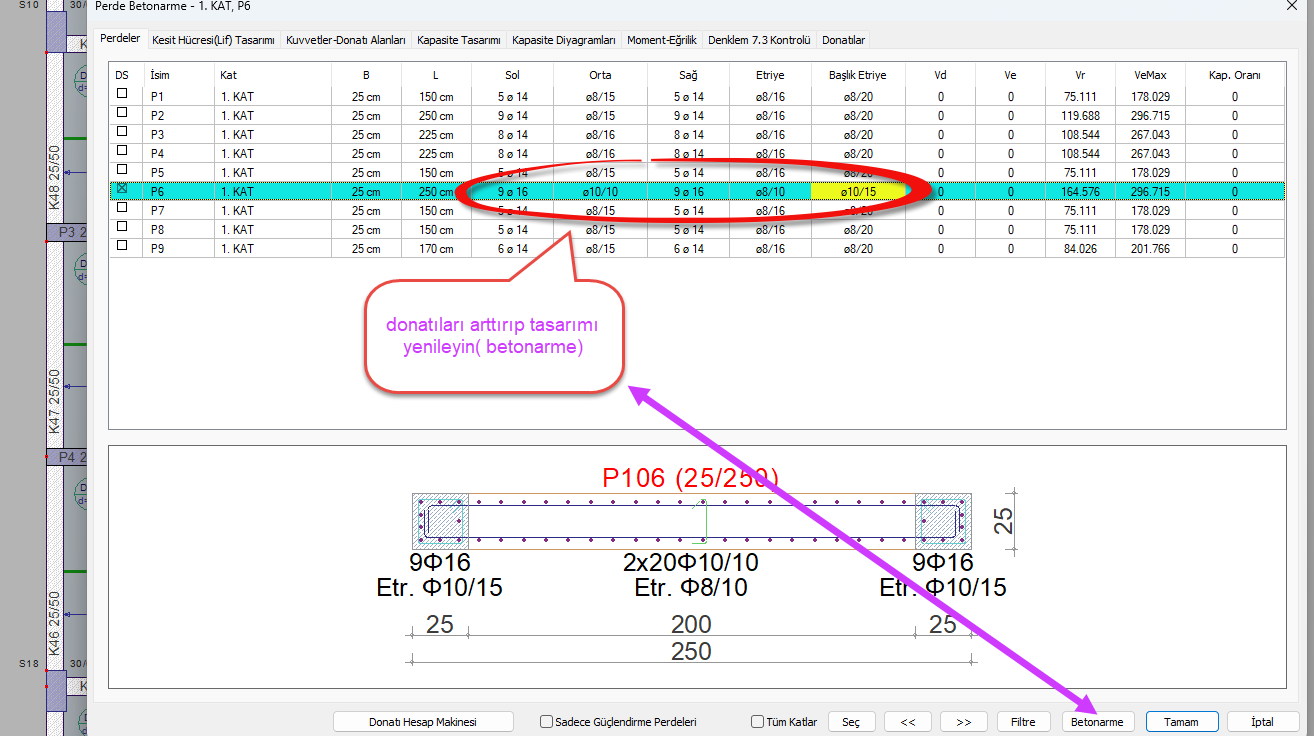1314x736 pixels.
Task: Go to next wall with >> button
Action: point(964,722)
